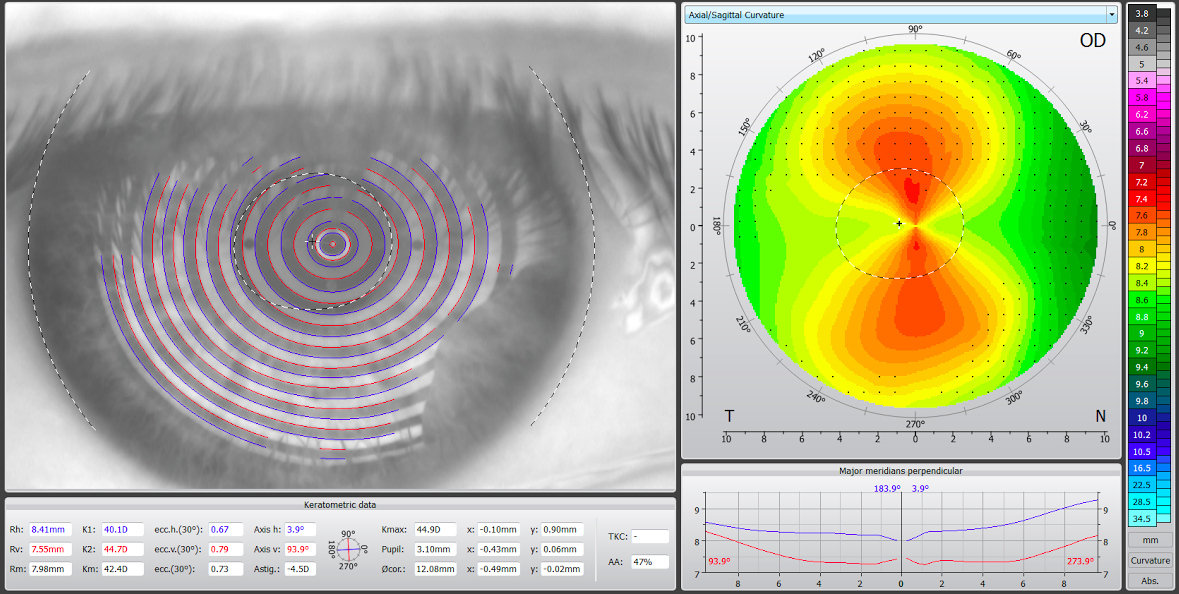Click the AA field showing 47%
Screen dimensions: 1179x594
(x=650, y=561)
